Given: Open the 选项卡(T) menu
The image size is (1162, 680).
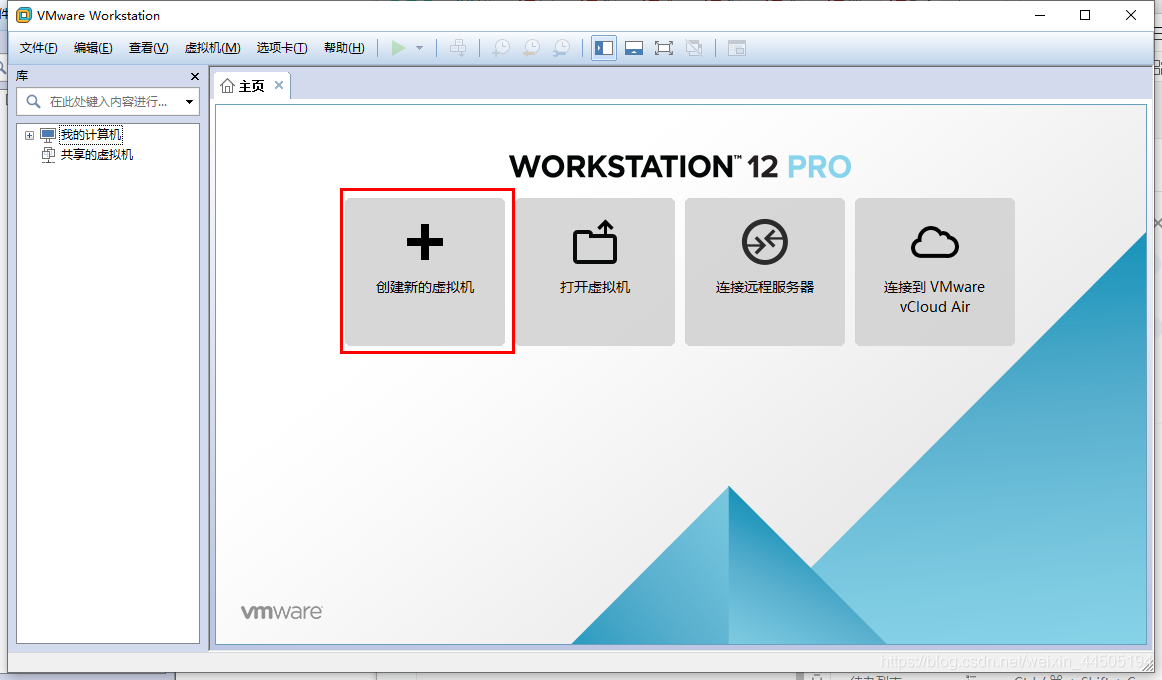Looking at the screenshot, I should click(282, 48).
